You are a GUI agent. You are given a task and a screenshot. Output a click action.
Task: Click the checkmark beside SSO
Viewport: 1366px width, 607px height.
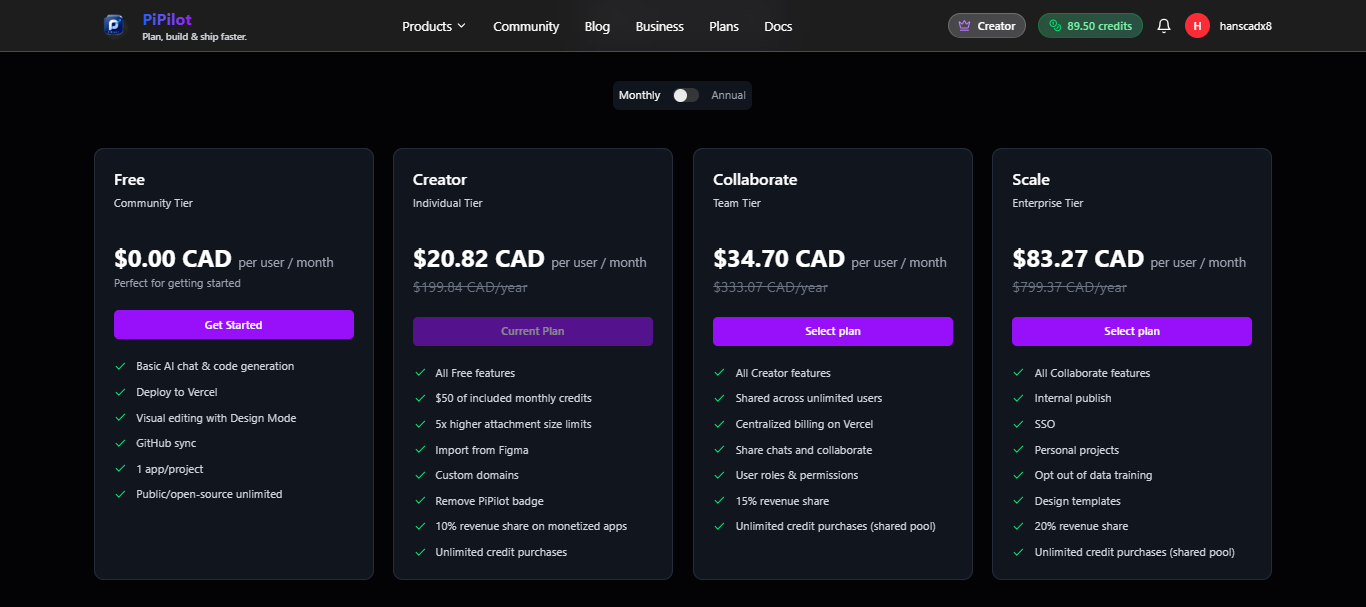click(x=1019, y=424)
